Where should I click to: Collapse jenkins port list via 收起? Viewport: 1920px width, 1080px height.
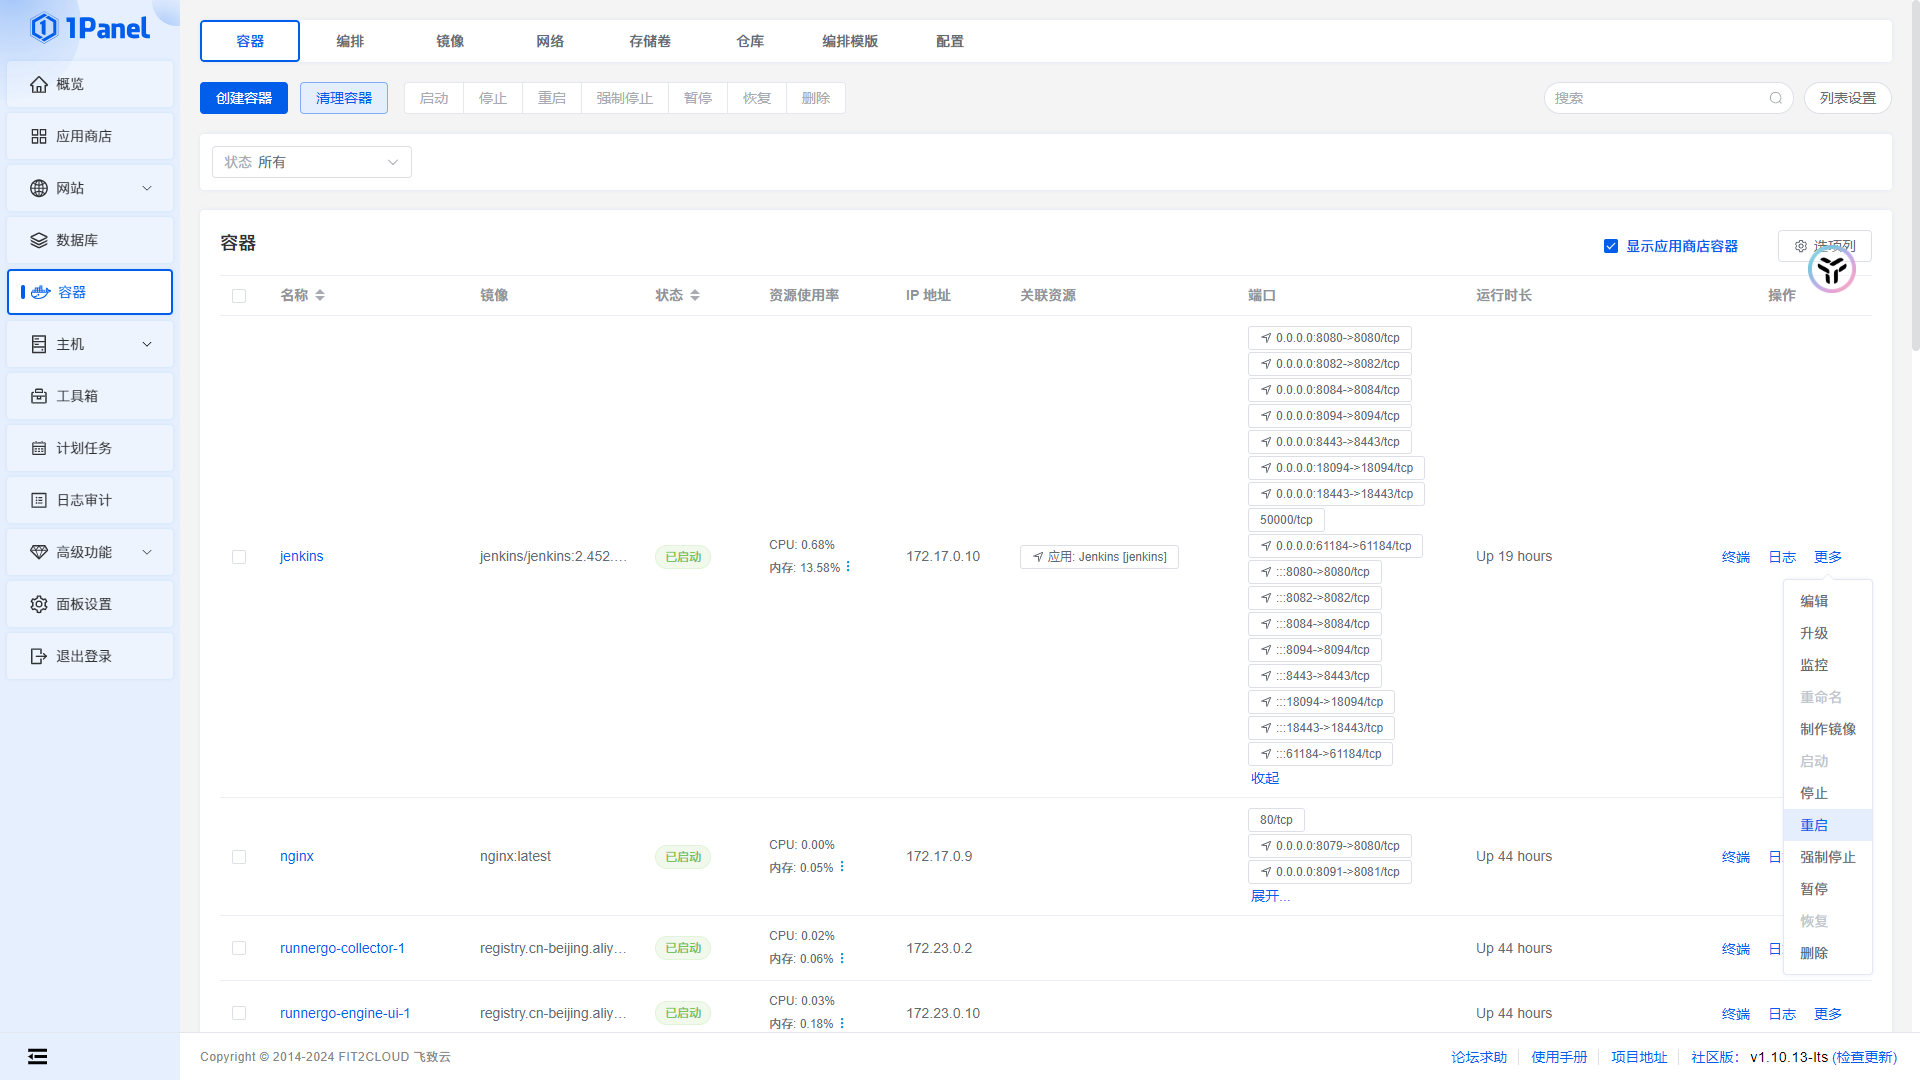coord(1265,778)
